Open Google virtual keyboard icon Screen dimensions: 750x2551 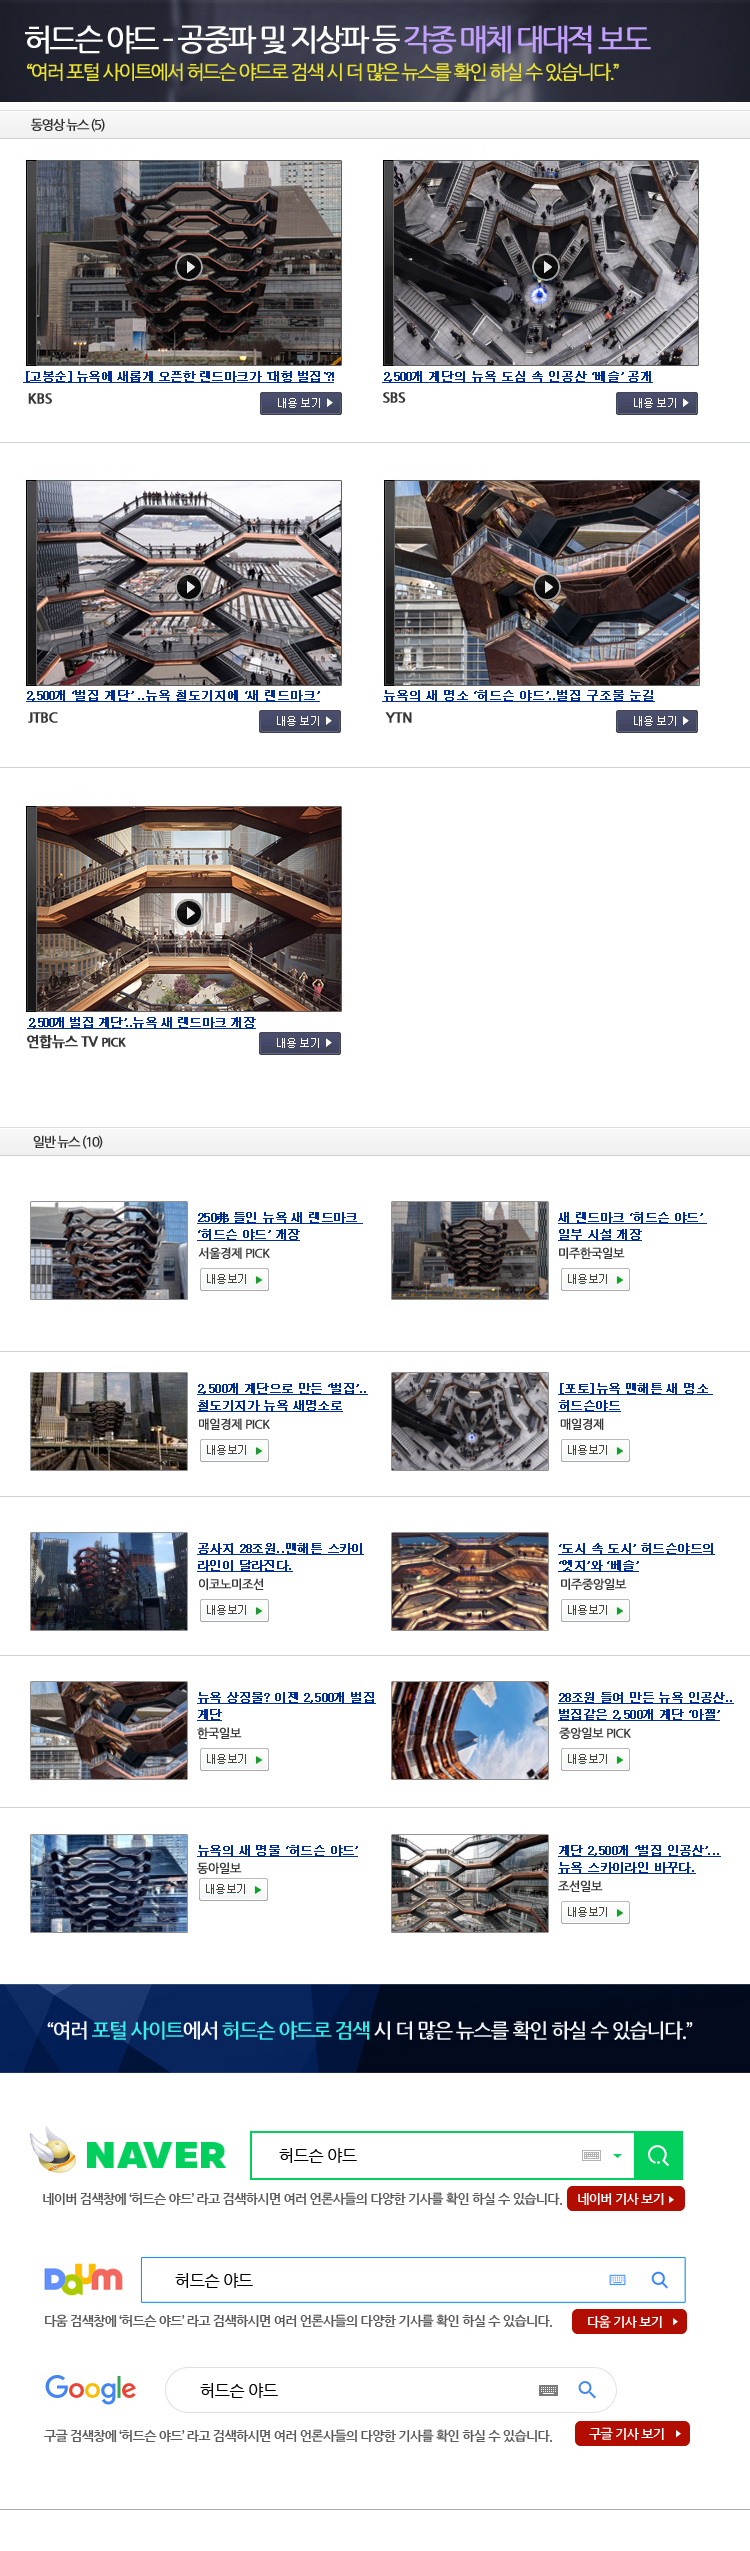[548, 2390]
